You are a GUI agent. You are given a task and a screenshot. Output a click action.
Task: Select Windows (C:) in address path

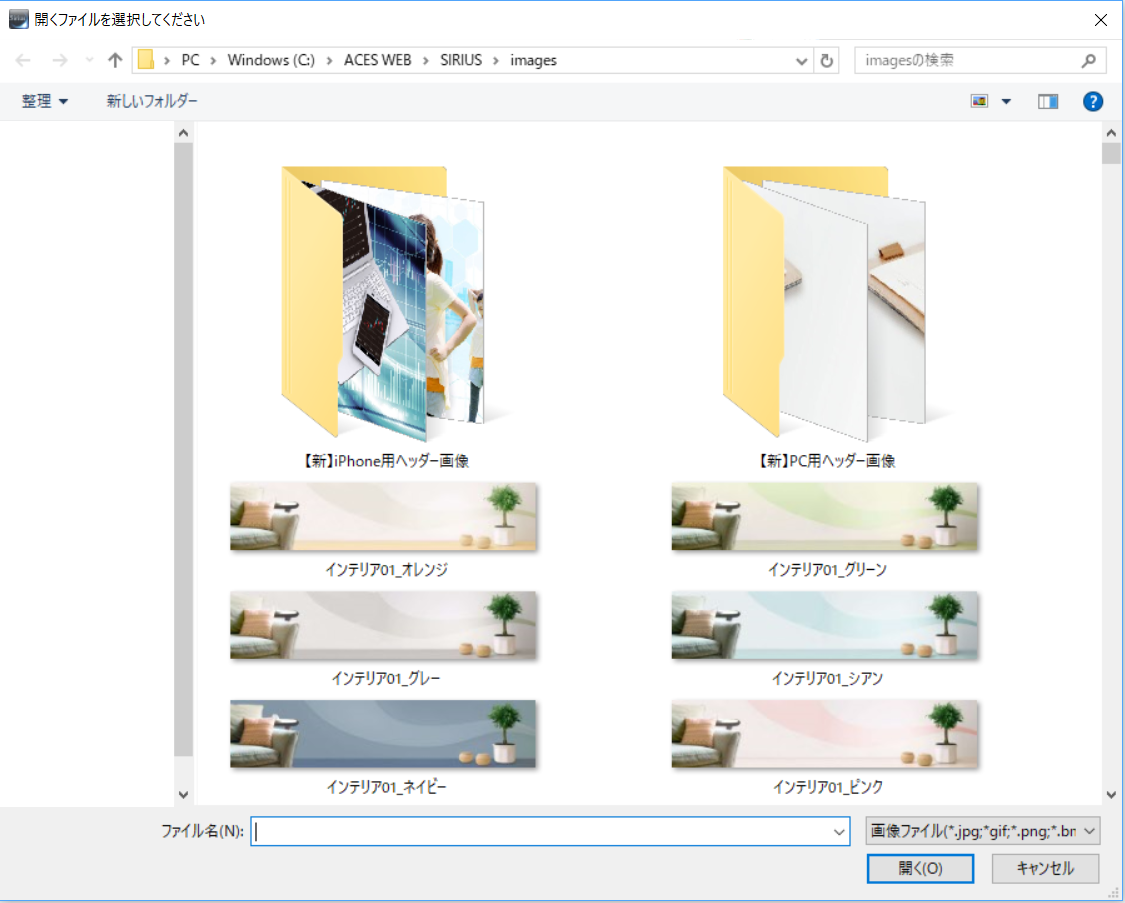(271, 60)
